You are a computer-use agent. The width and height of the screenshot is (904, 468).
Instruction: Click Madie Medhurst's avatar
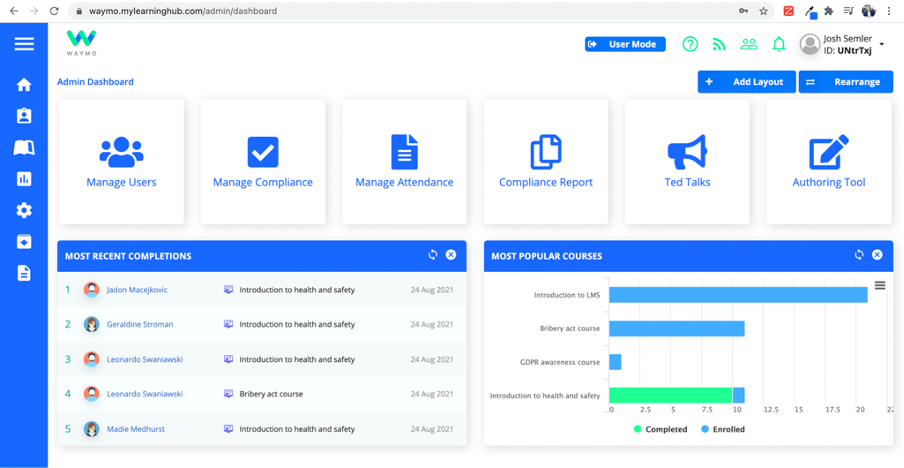click(91, 429)
